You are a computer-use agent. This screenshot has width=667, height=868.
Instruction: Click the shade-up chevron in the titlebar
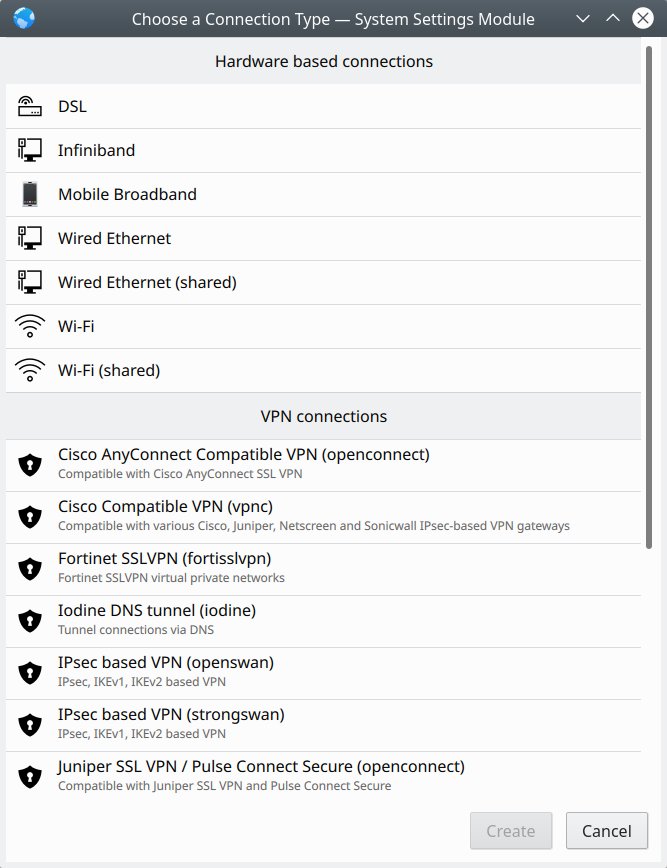tap(612, 18)
